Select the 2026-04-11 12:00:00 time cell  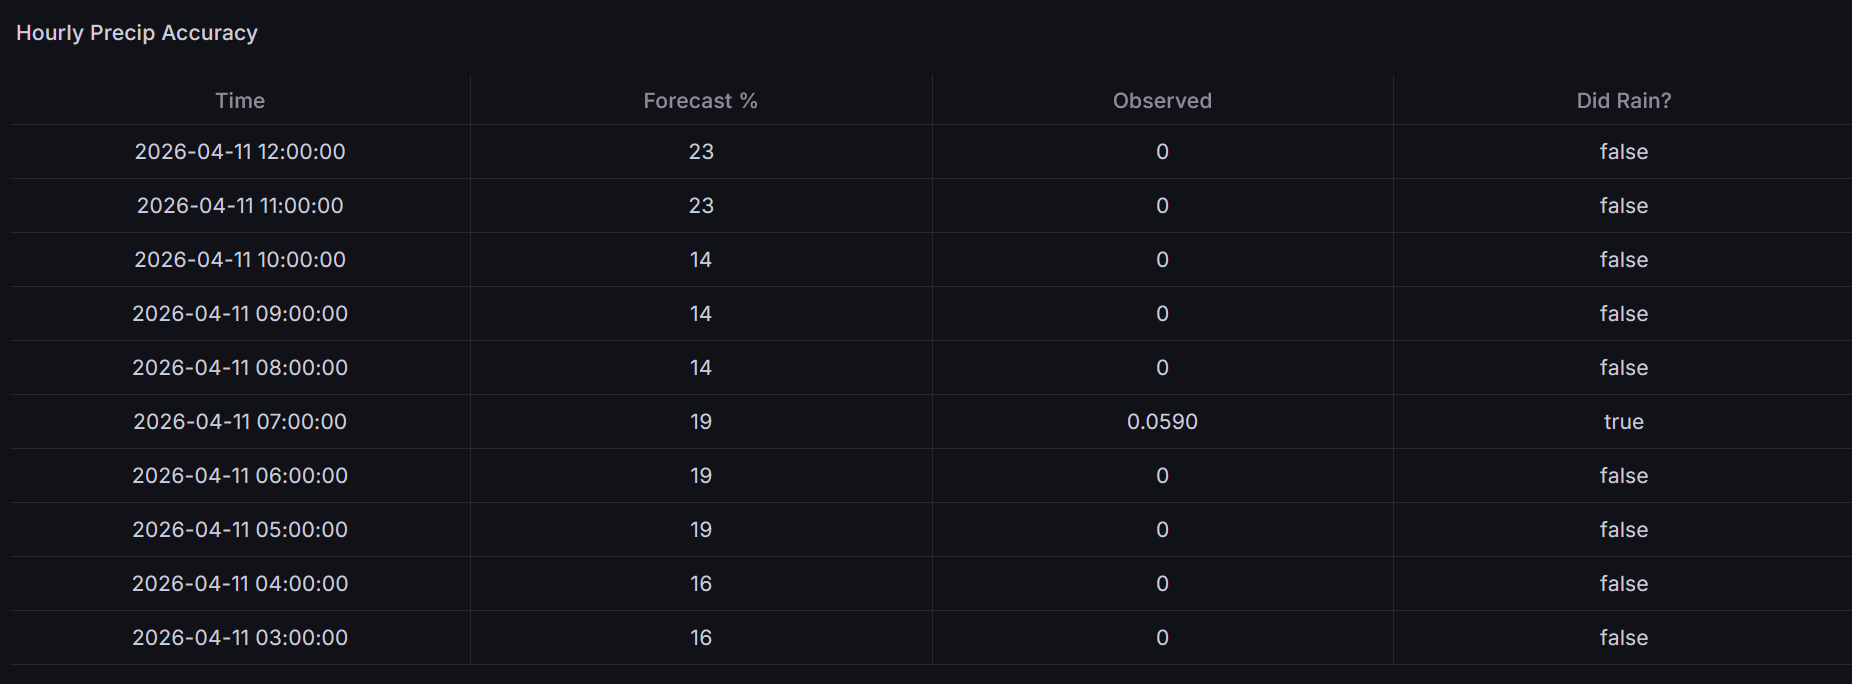[240, 152]
